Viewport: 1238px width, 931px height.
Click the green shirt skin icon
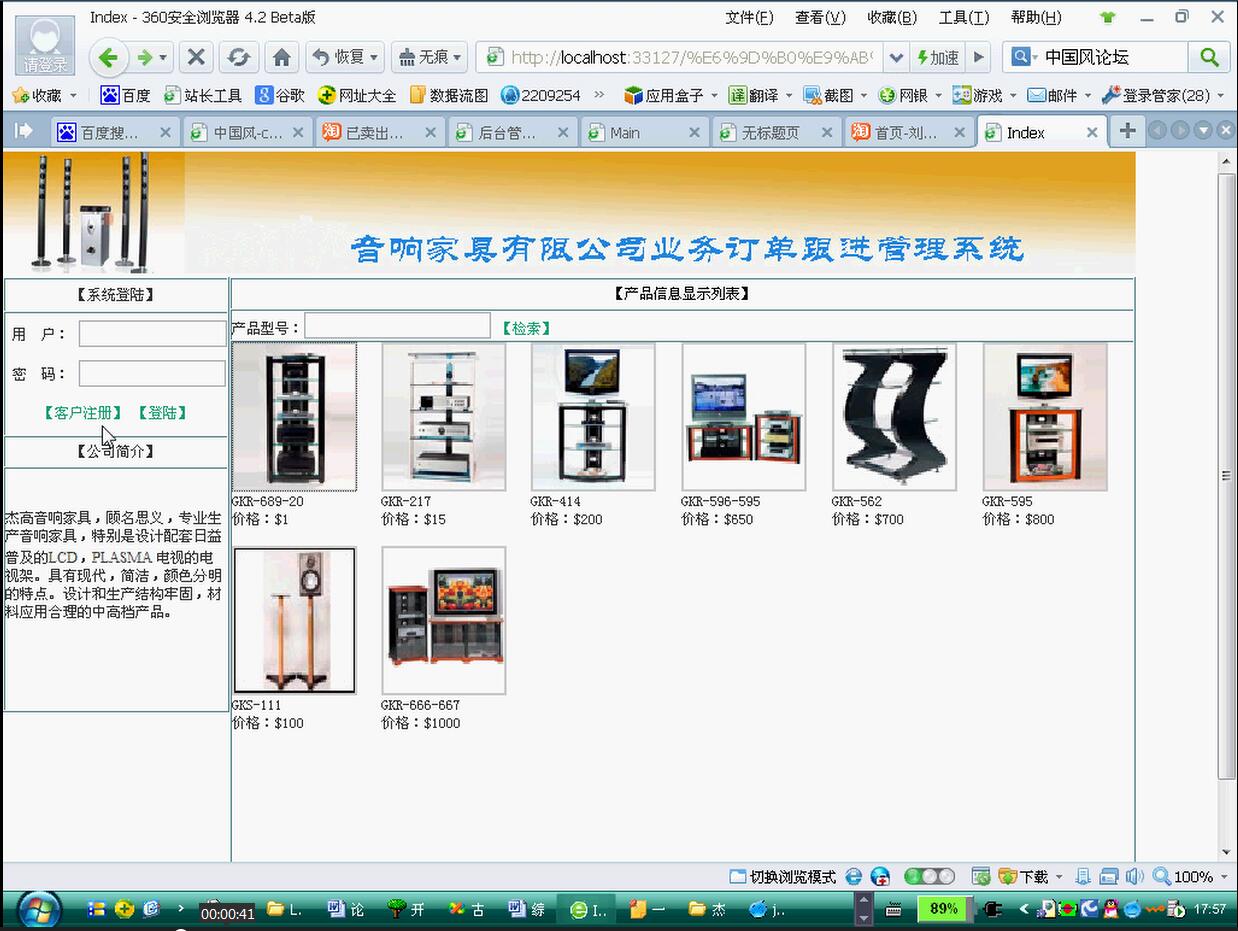(x=1107, y=17)
